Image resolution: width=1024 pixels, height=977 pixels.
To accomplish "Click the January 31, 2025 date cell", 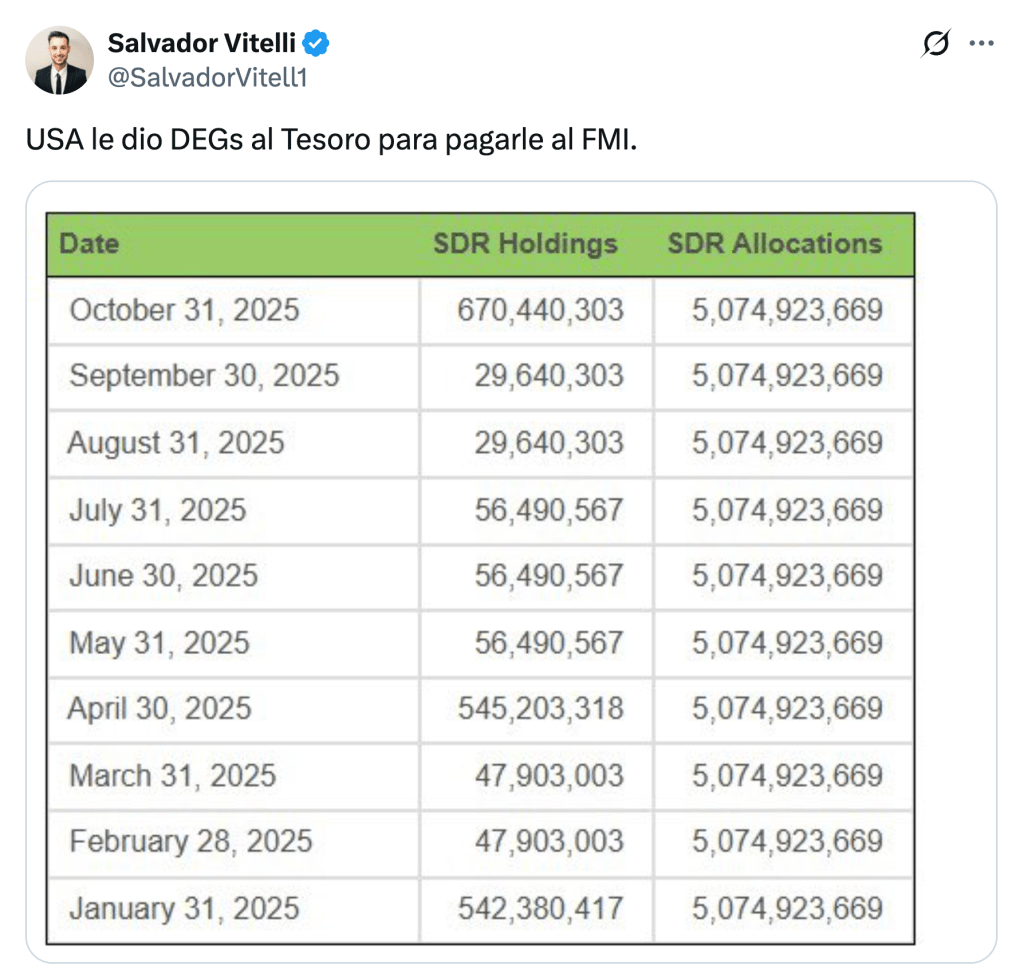I will tap(184, 909).
